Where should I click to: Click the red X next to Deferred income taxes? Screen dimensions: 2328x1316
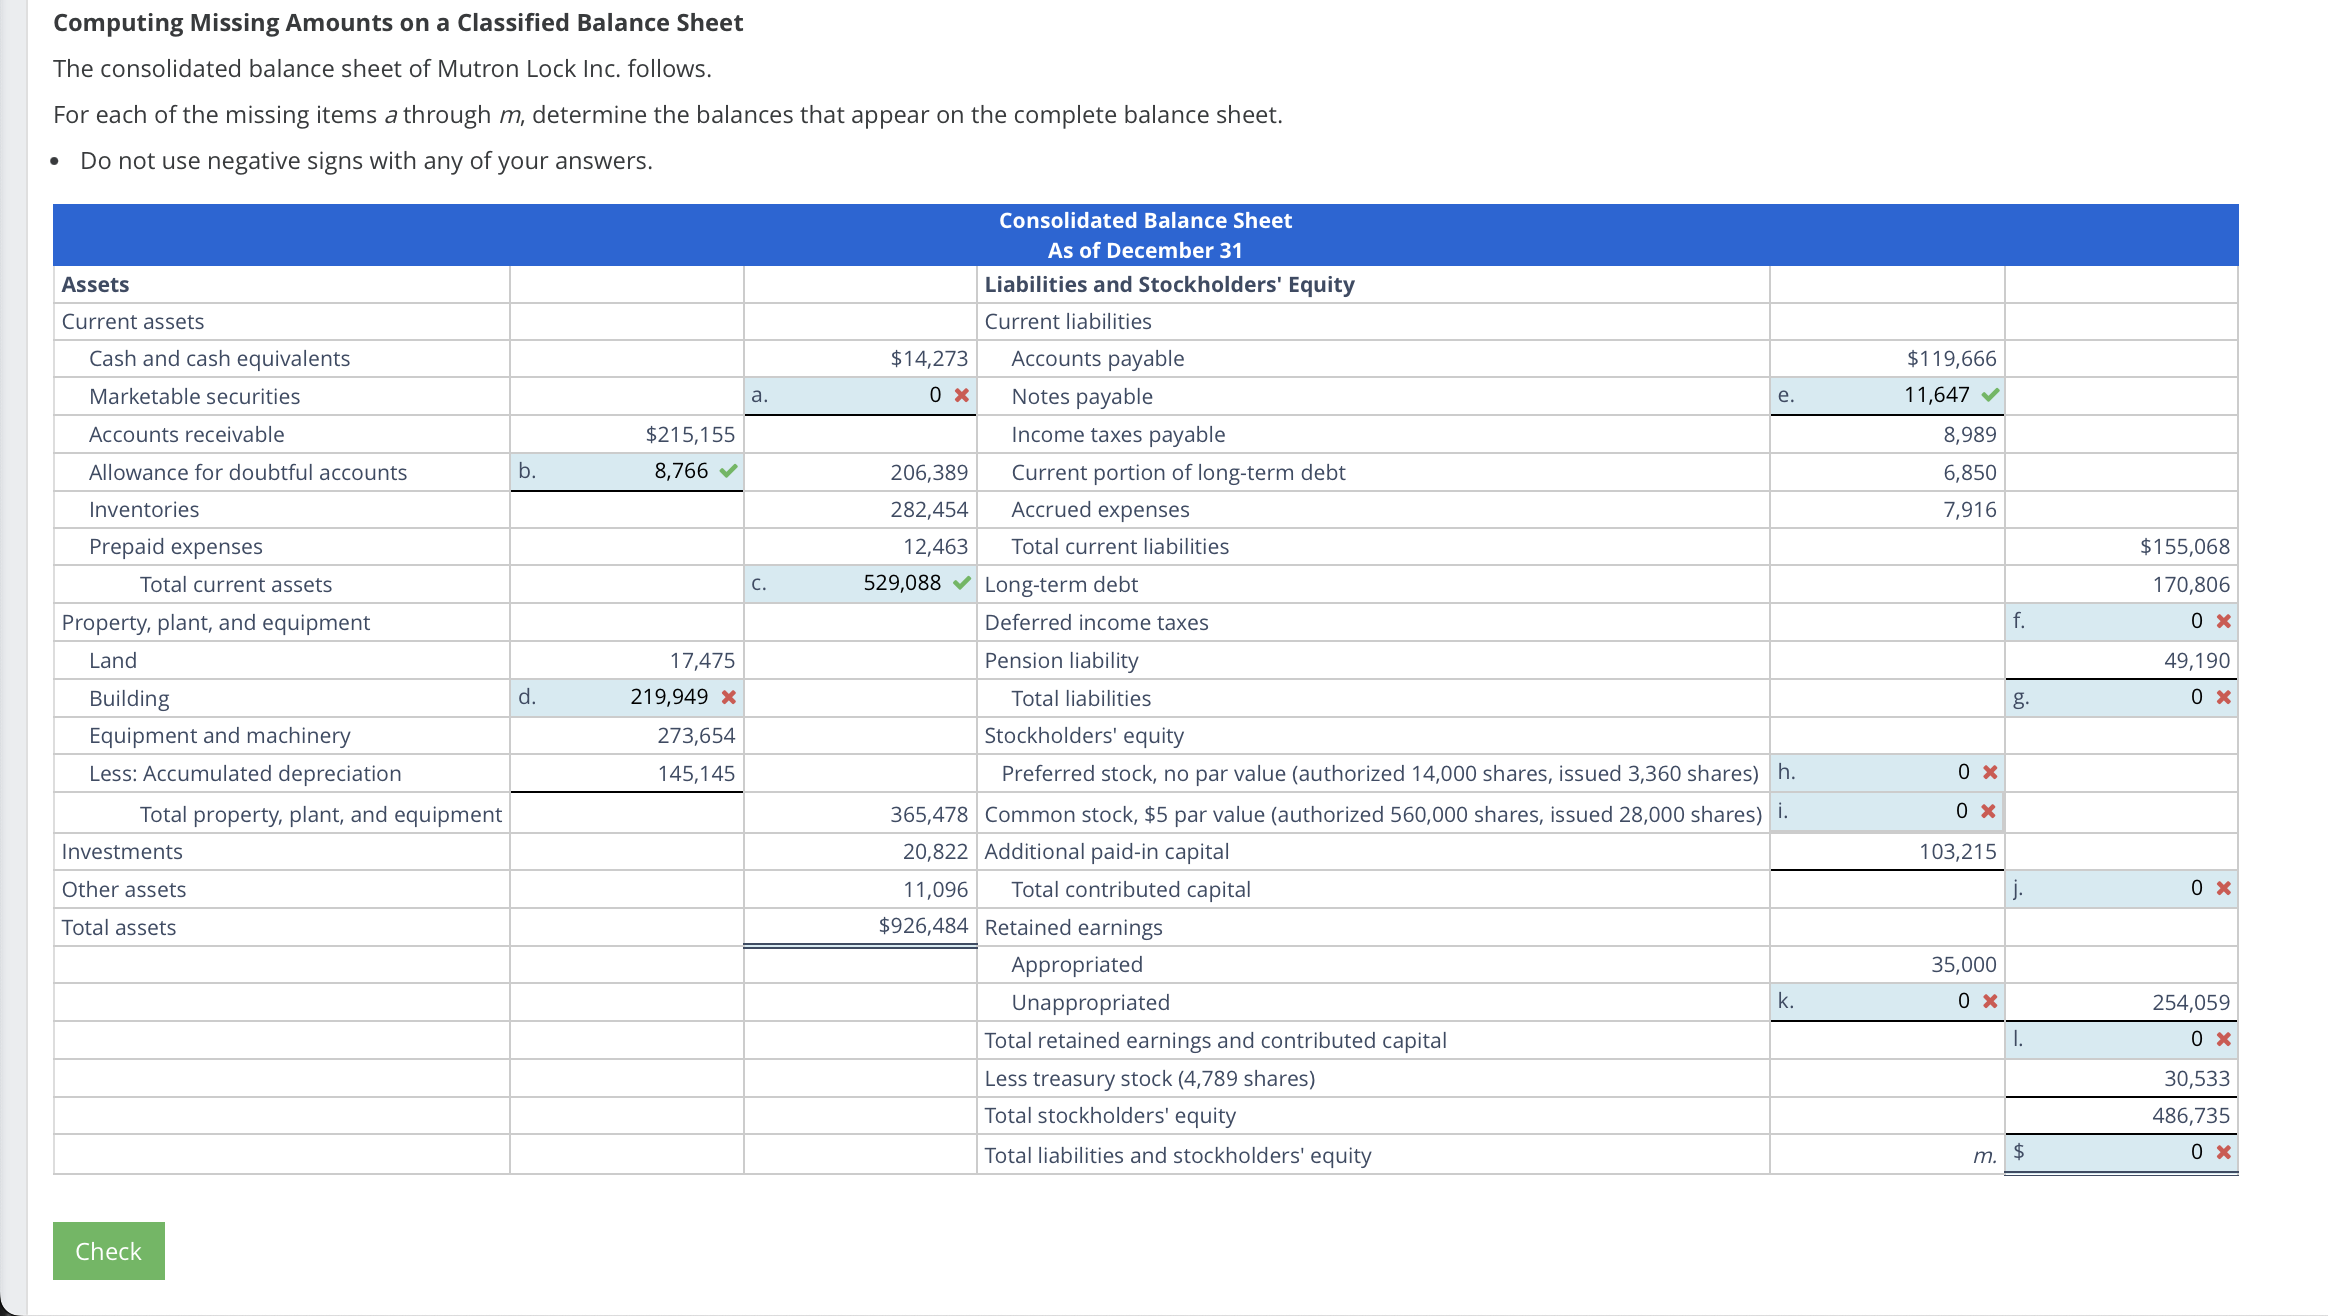pos(2222,620)
